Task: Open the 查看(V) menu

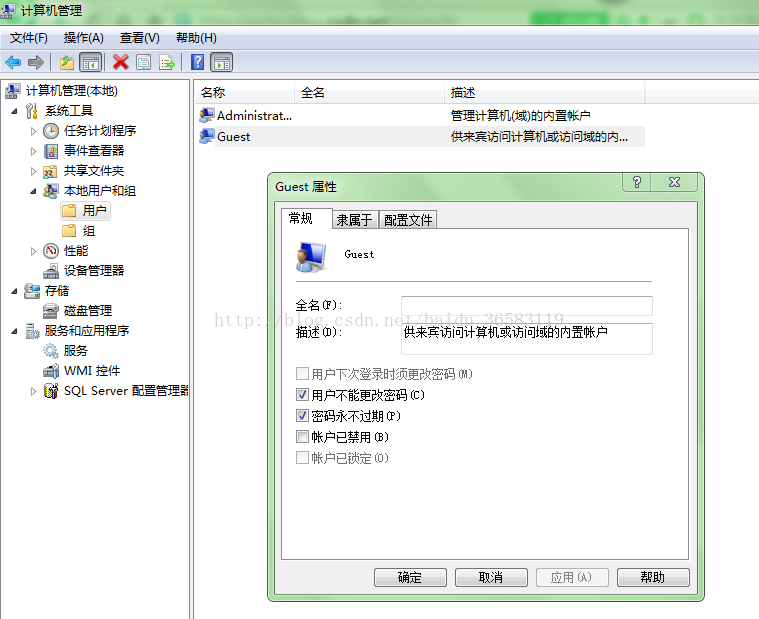Action: [140, 38]
